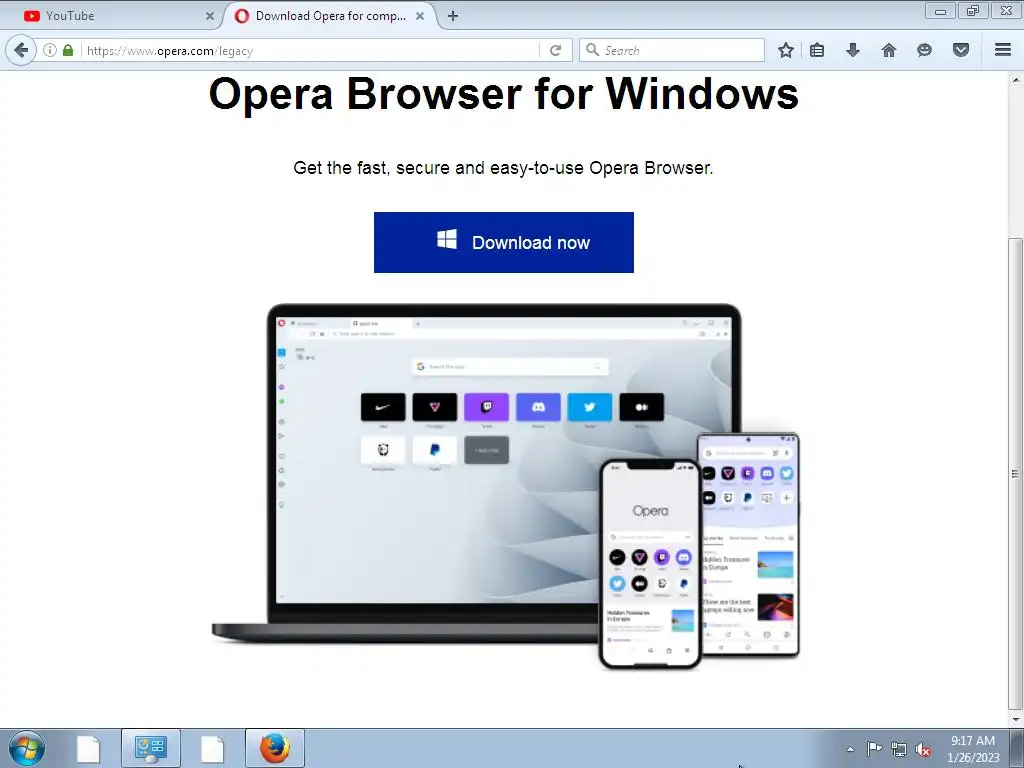Open the chat smiley icon in the toolbar
The image size is (1024, 768).
[924, 50]
